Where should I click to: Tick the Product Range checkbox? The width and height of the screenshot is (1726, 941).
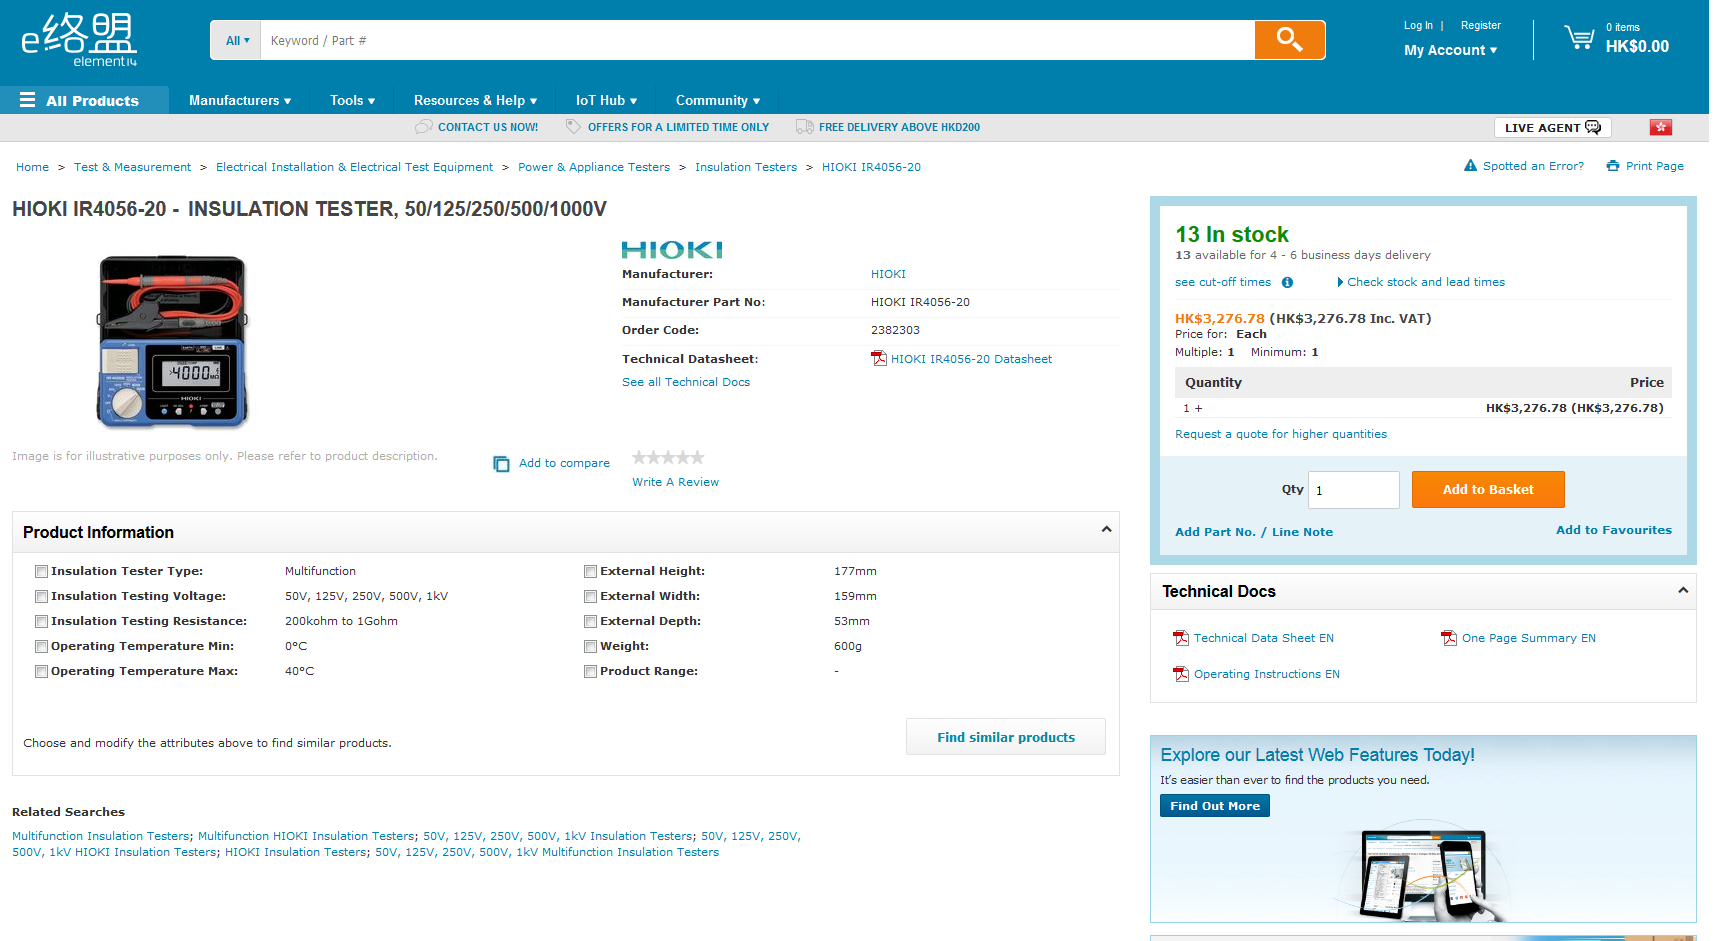coord(590,672)
